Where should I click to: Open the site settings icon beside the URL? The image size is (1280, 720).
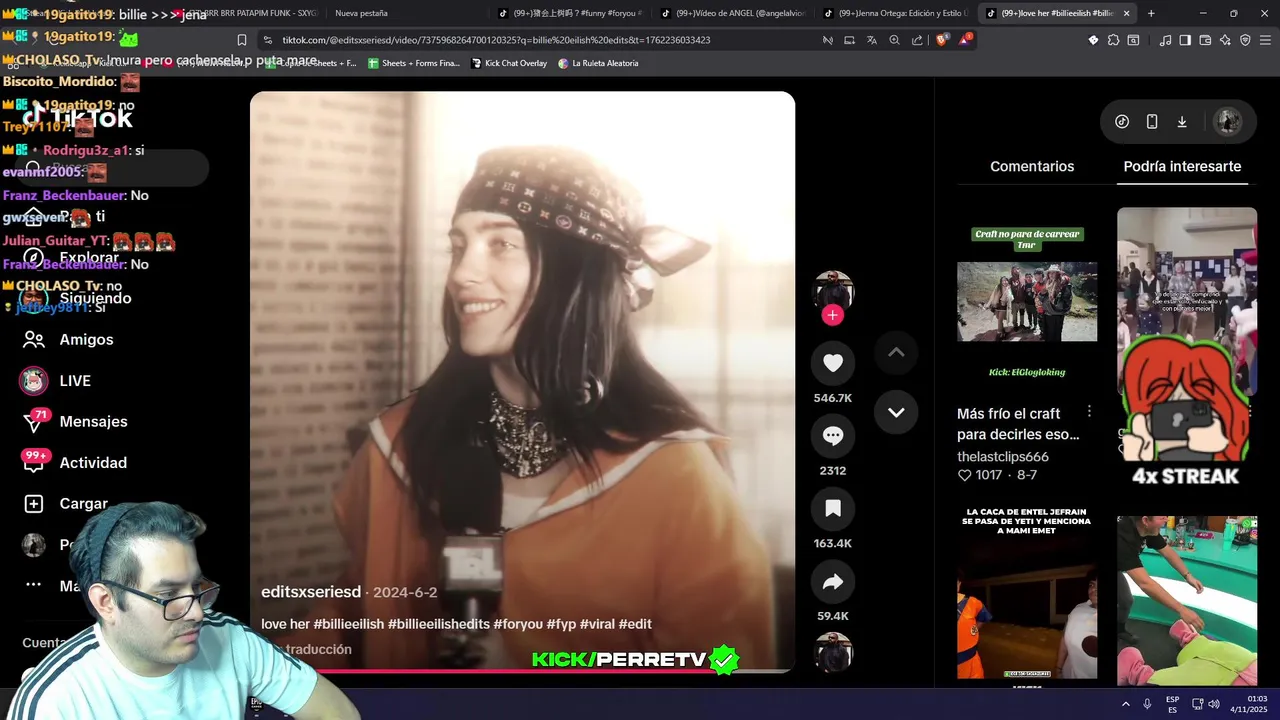click(x=267, y=40)
